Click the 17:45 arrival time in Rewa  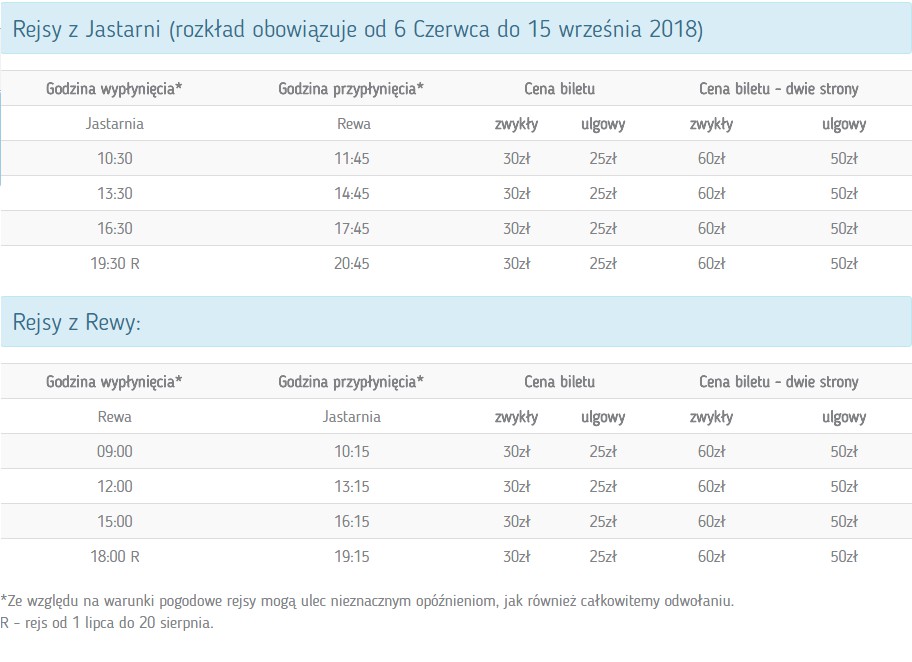coord(352,229)
